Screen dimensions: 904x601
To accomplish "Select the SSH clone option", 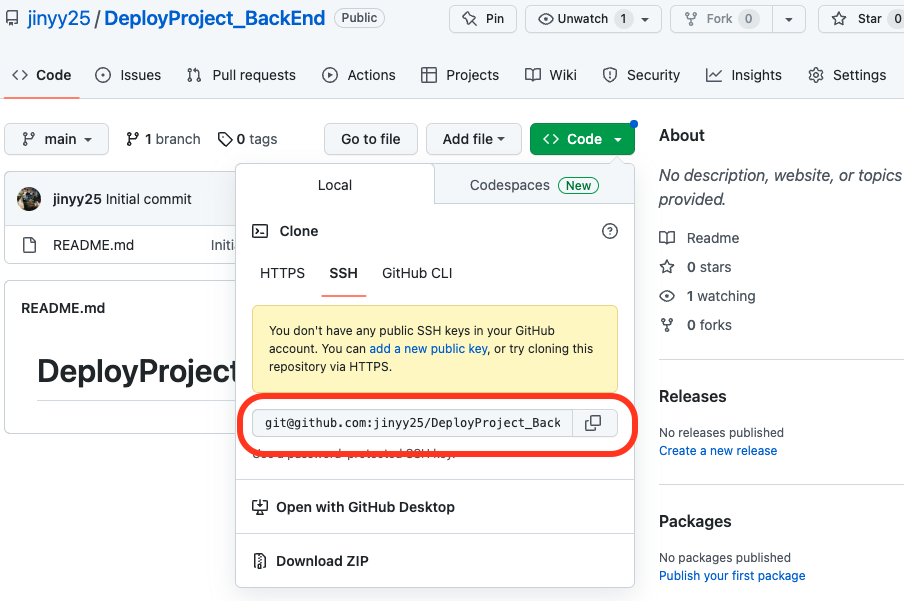I will coord(344,273).
